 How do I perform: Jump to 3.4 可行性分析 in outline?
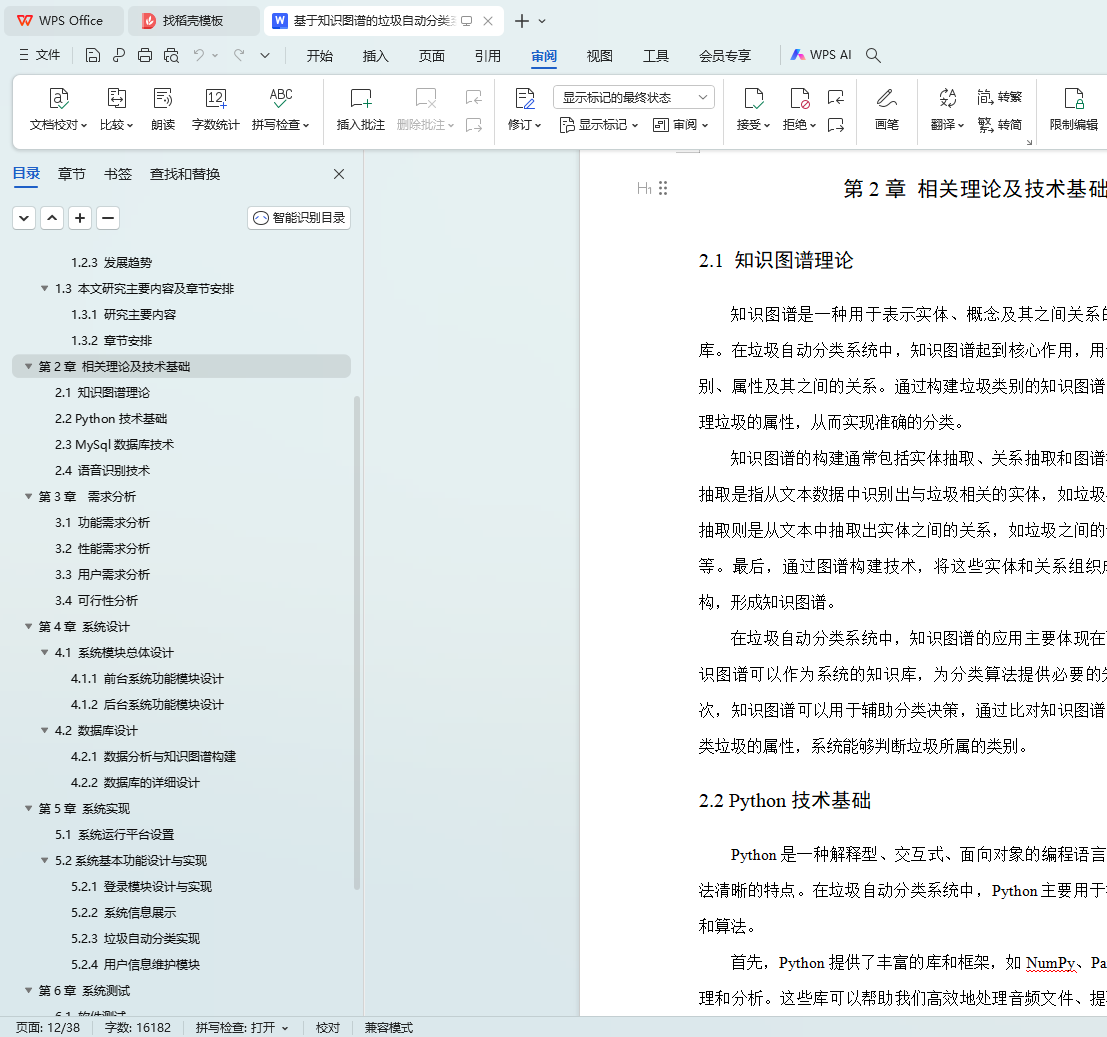(96, 601)
